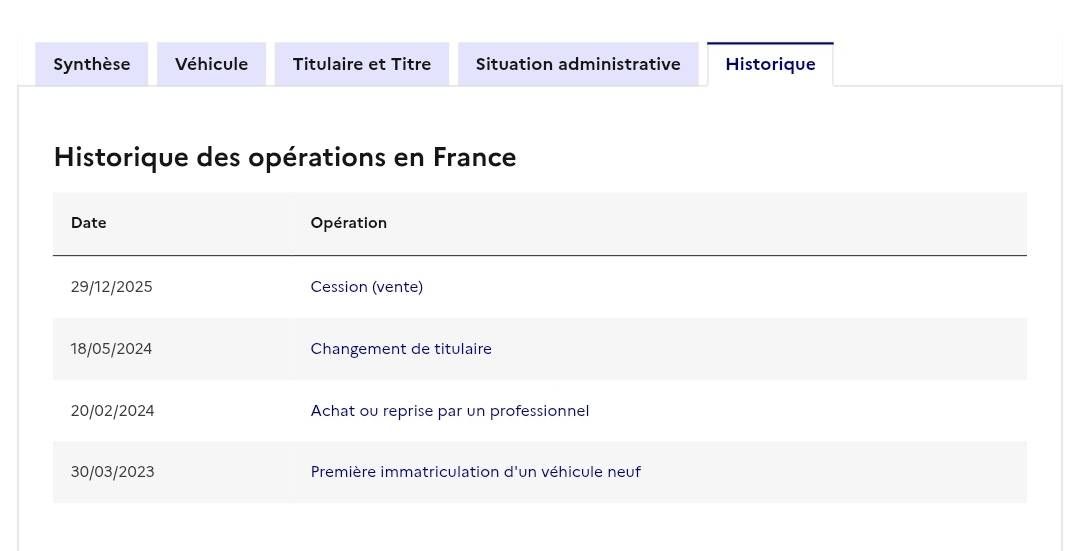Image resolution: width=1079 pixels, height=551 pixels.
Task: Click the word professionnel in the third row
Action: [539, 411]
